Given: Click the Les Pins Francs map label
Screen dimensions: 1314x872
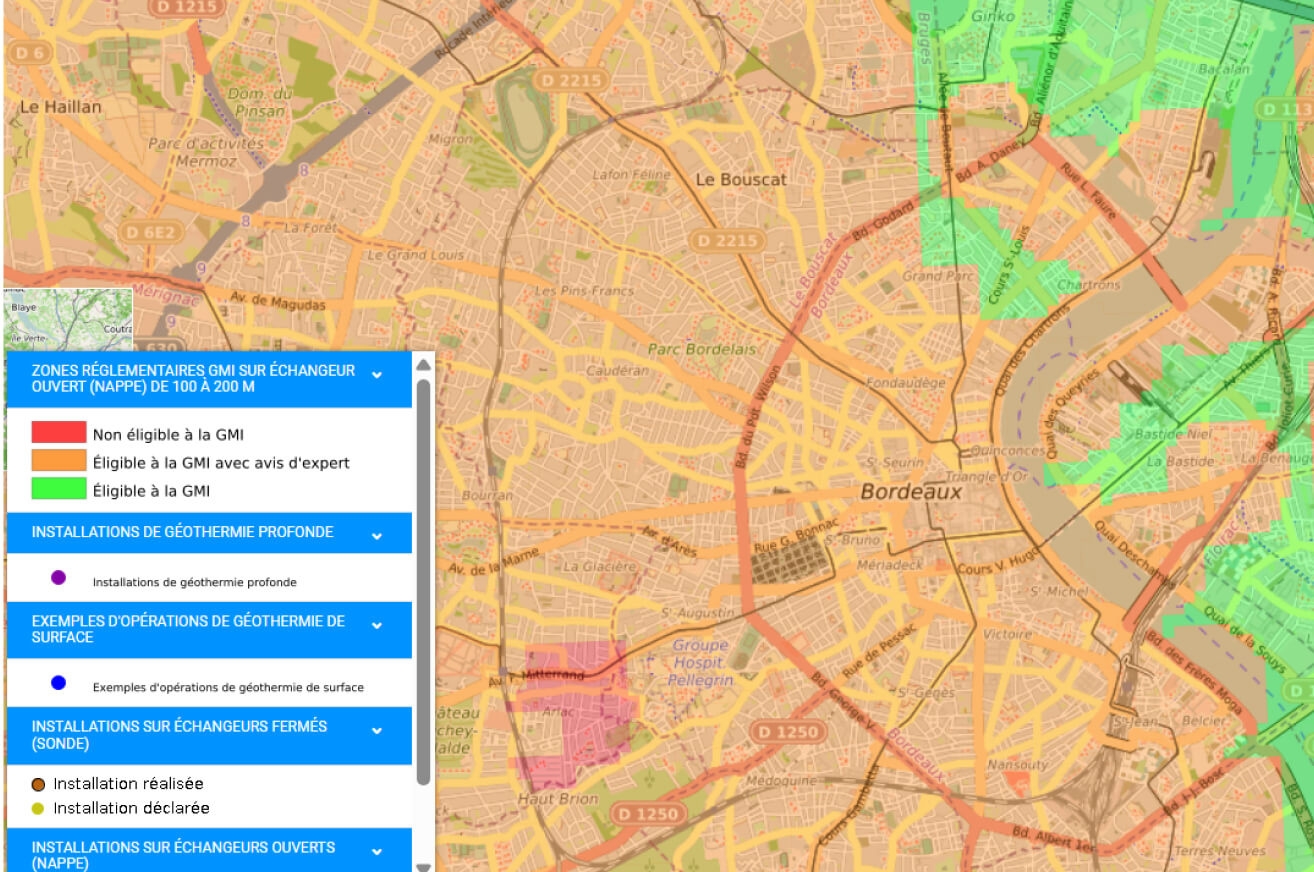Looking at the screenshot, I should (x=584, y=291).
